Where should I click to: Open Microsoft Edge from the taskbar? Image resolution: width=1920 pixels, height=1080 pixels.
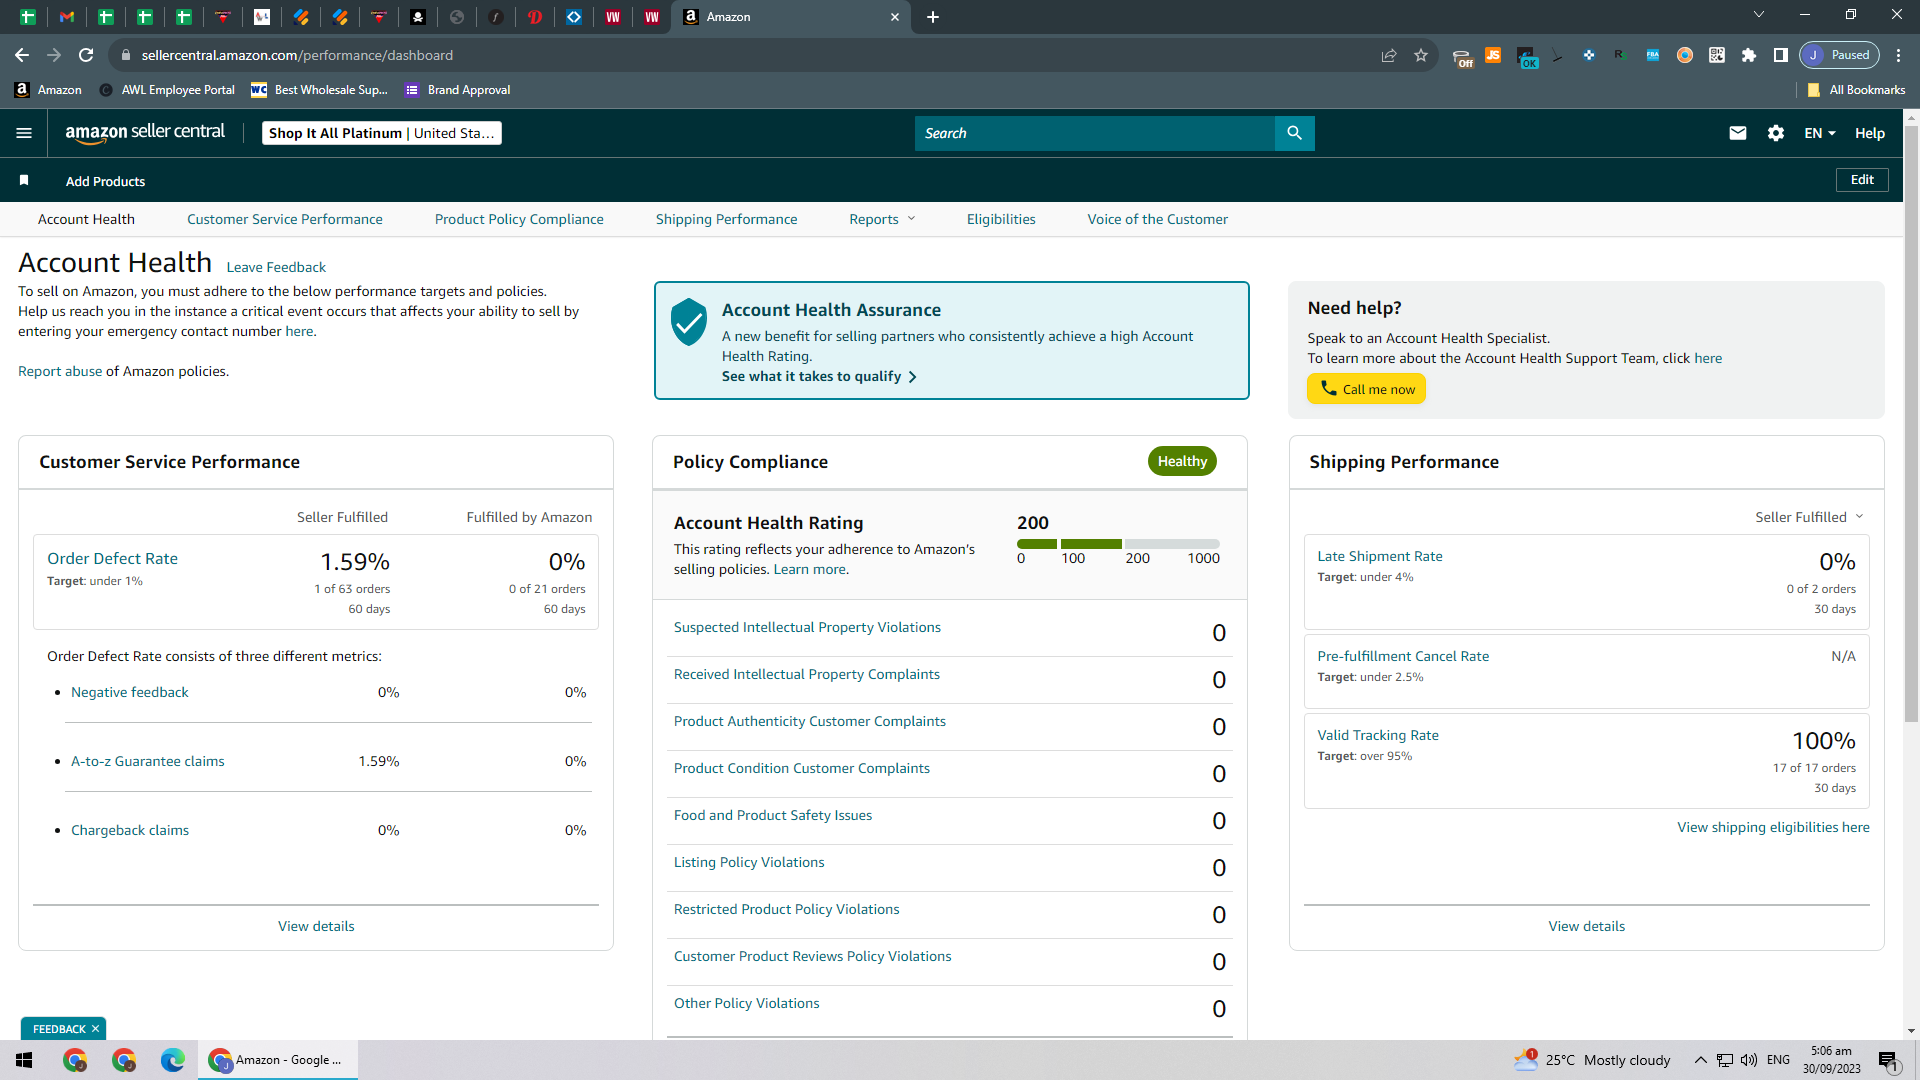click(173, 1060)
